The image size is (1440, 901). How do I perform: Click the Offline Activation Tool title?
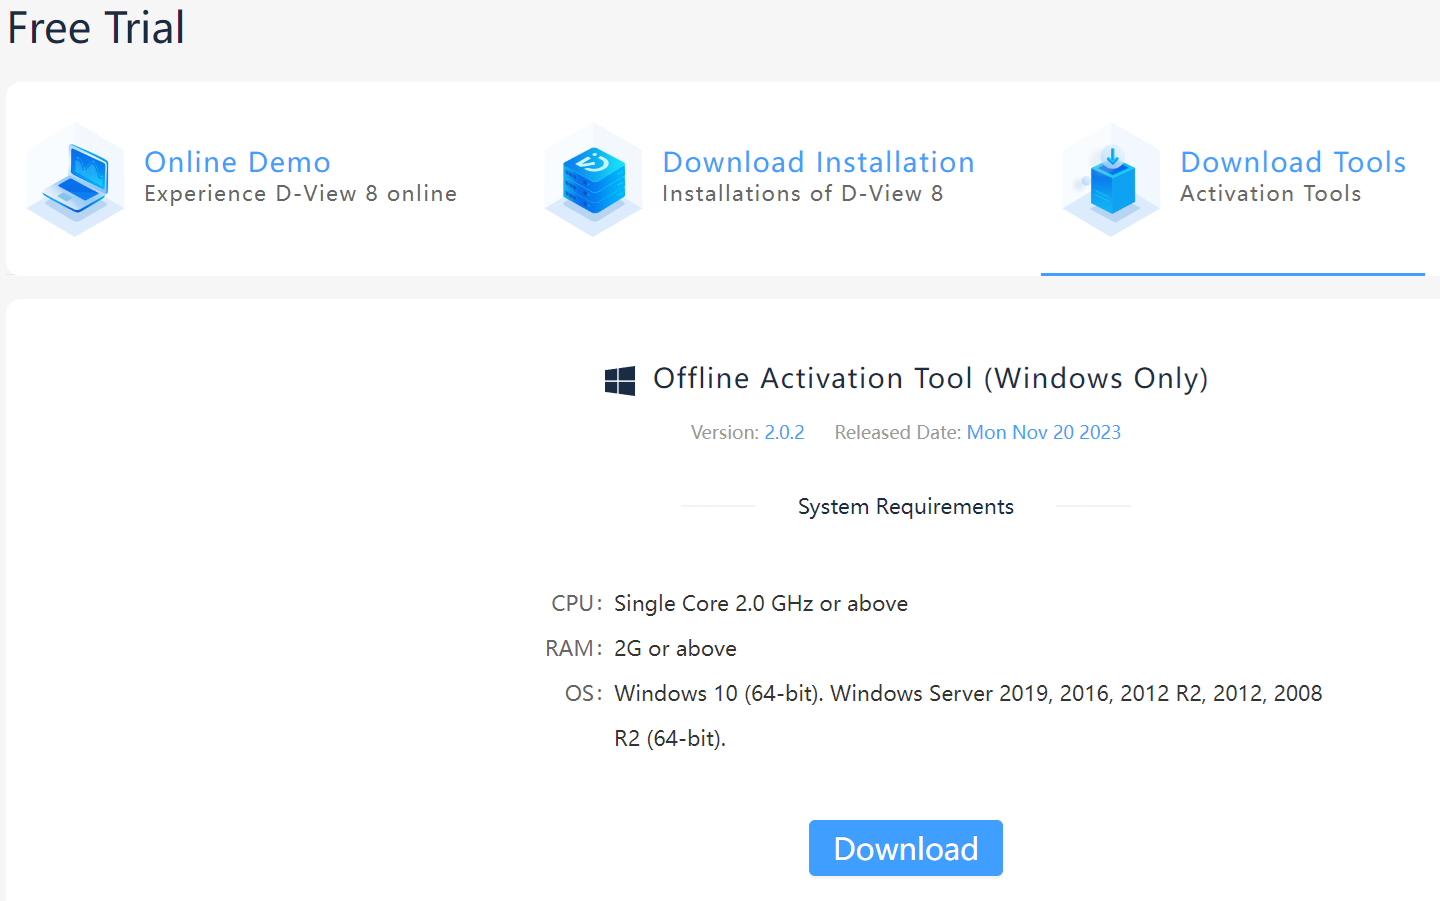[x=931, y=379]
